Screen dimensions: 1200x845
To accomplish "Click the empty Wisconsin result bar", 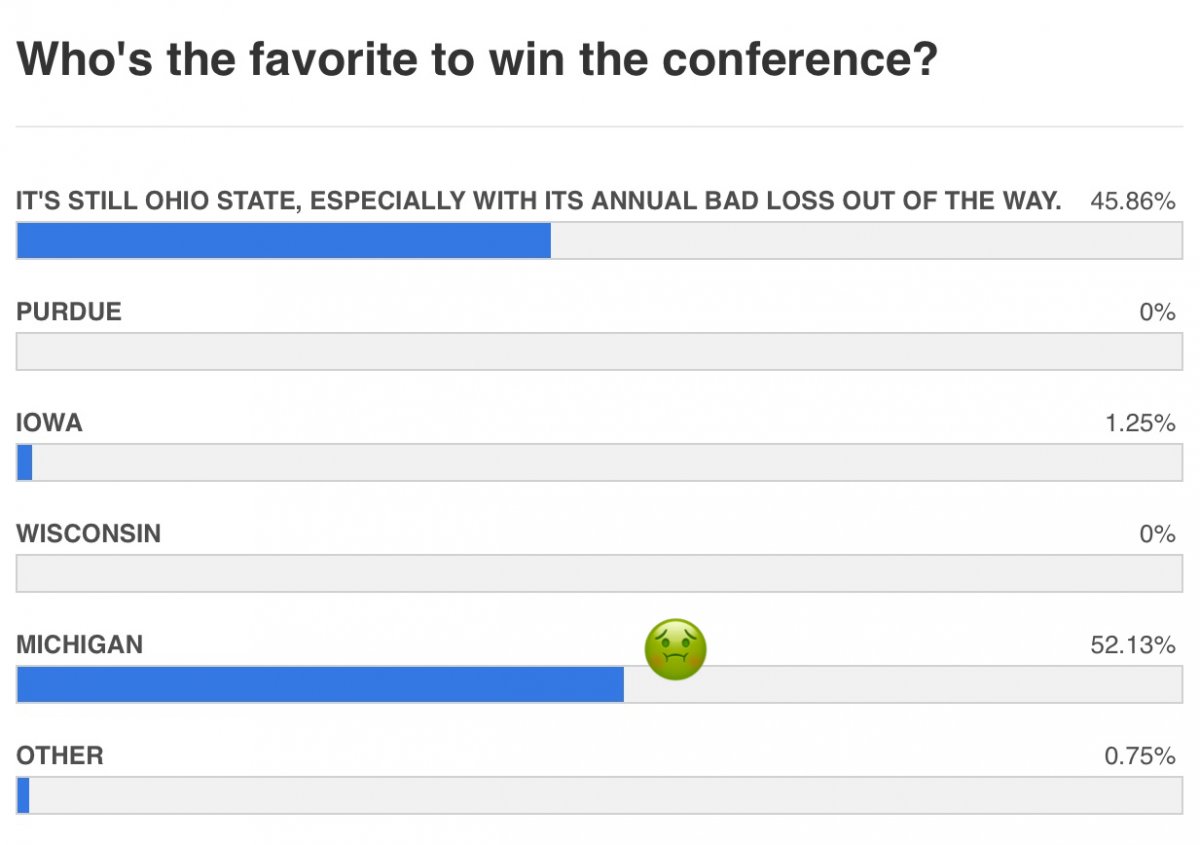I will click(599, 573).
